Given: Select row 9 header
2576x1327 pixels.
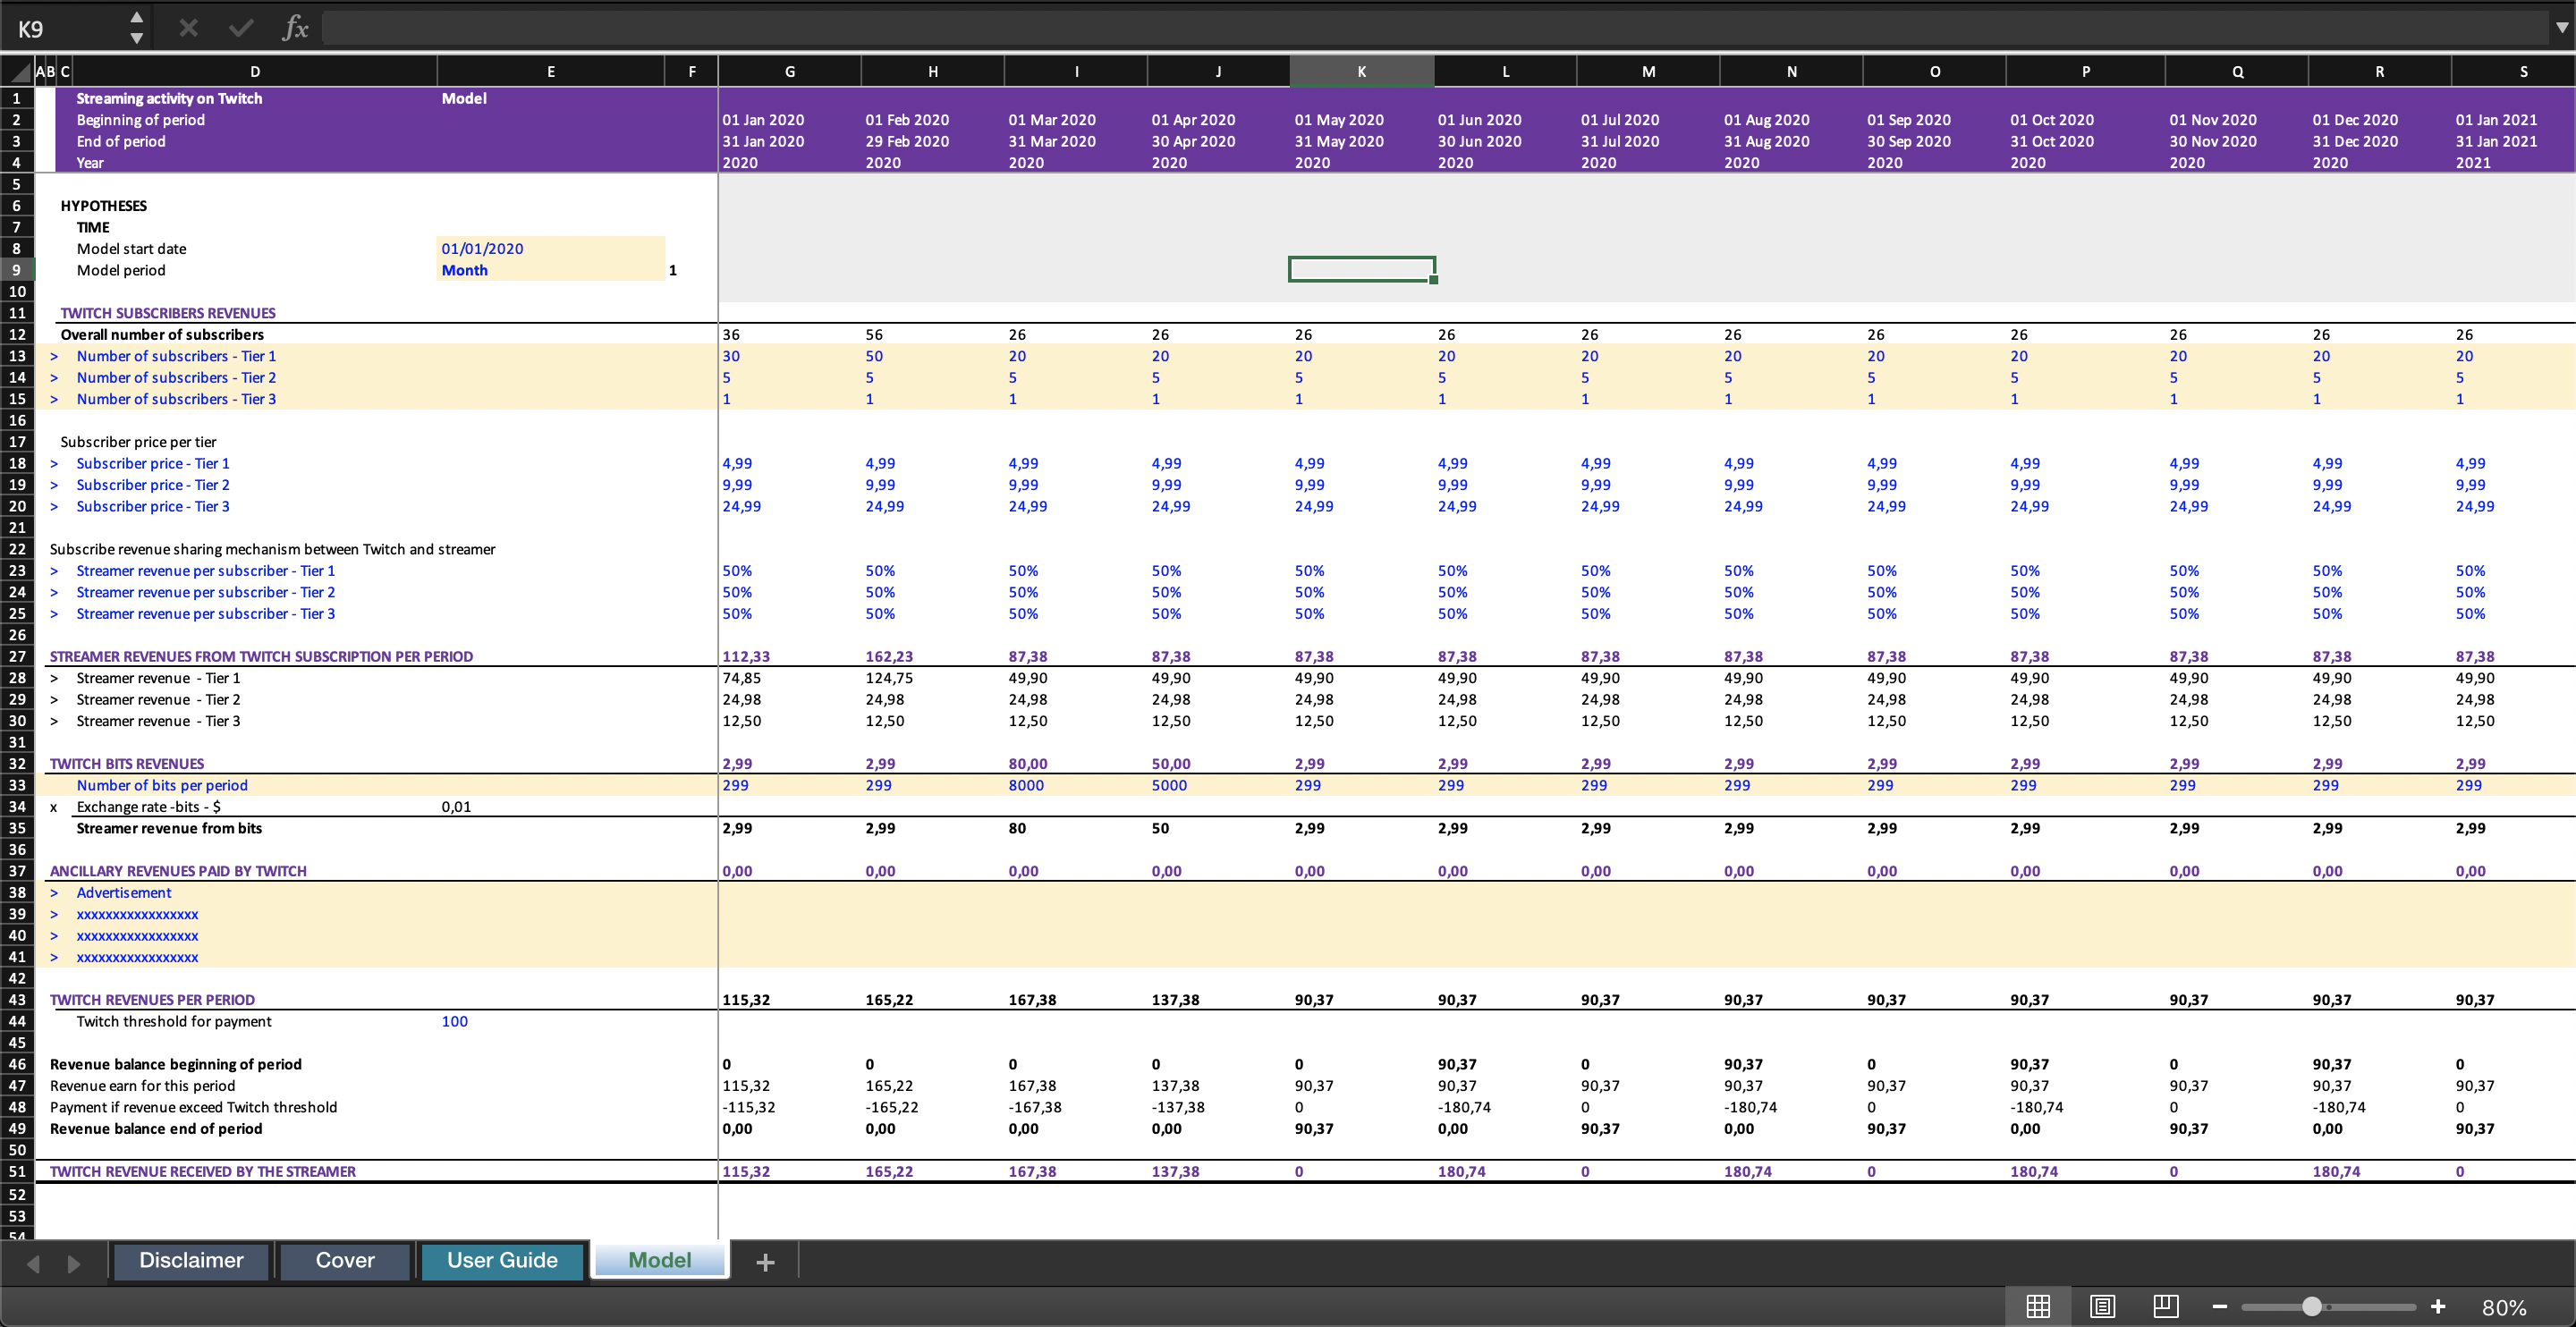Looking at the screenshot, I should tap(17, 270).
